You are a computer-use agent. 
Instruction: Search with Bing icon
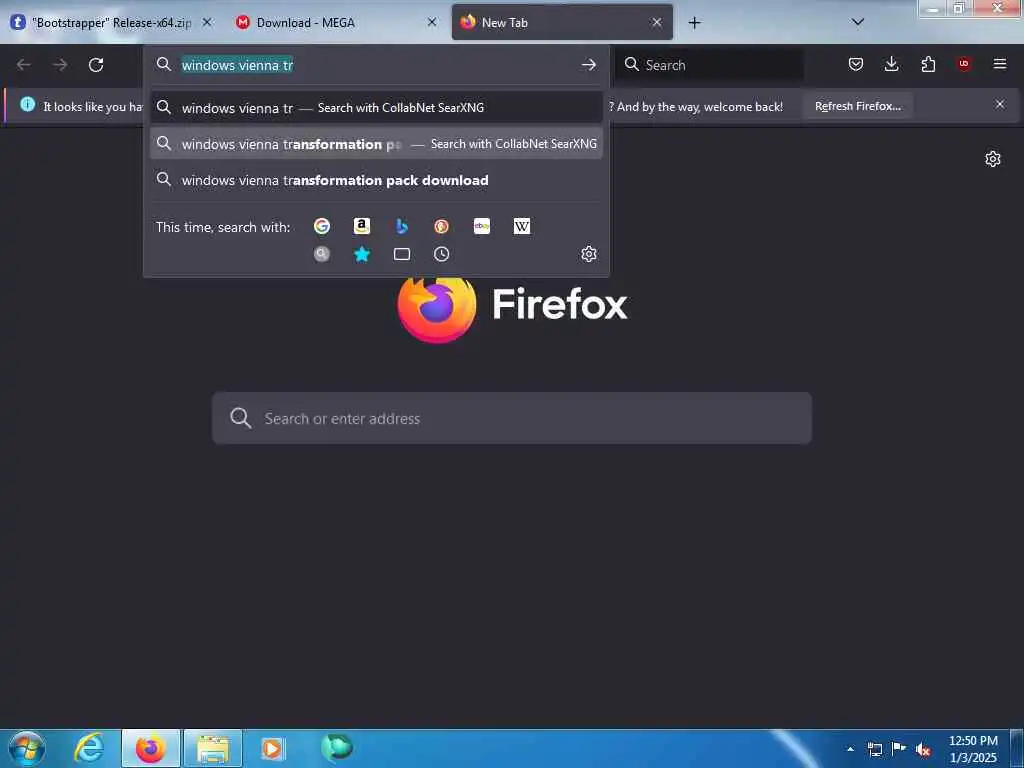402,226
